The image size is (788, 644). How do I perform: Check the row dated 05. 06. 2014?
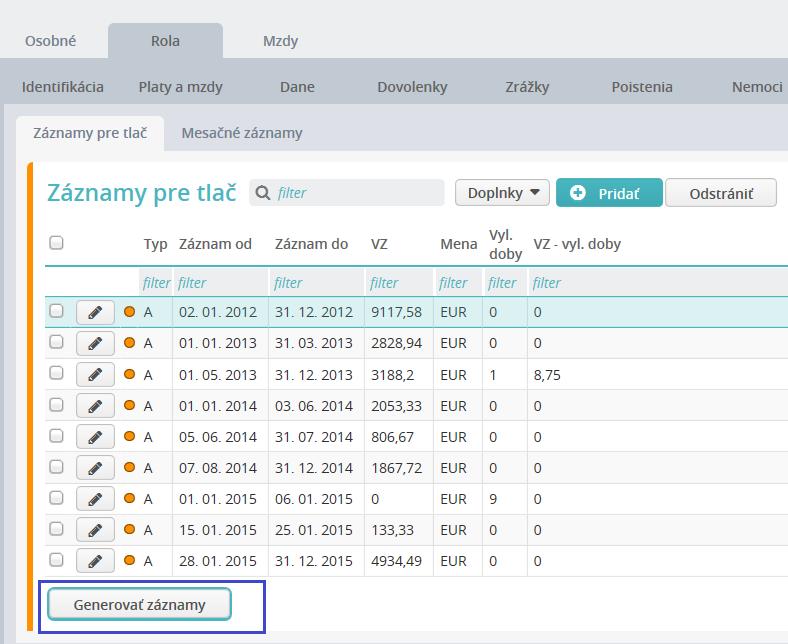pos(56,436)
